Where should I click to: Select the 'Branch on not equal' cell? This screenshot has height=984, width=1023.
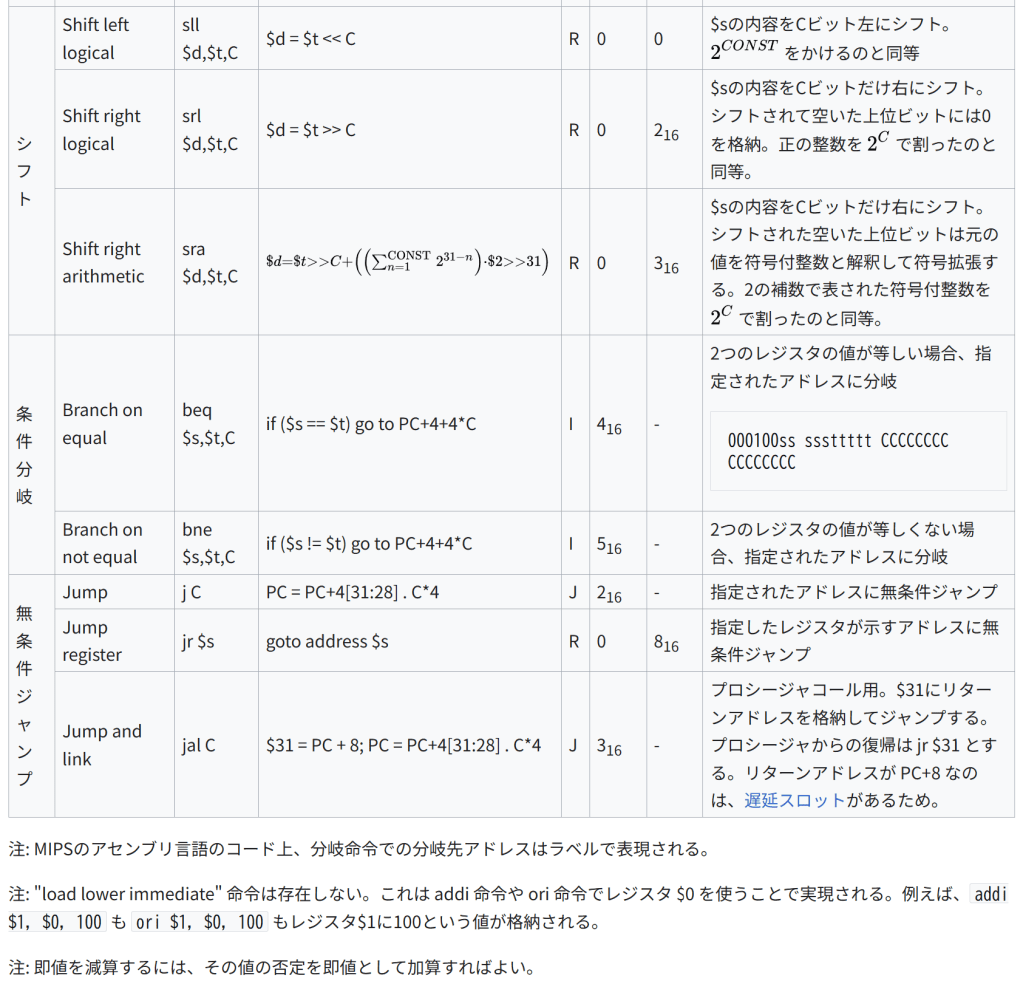click(x=102, y=543)
